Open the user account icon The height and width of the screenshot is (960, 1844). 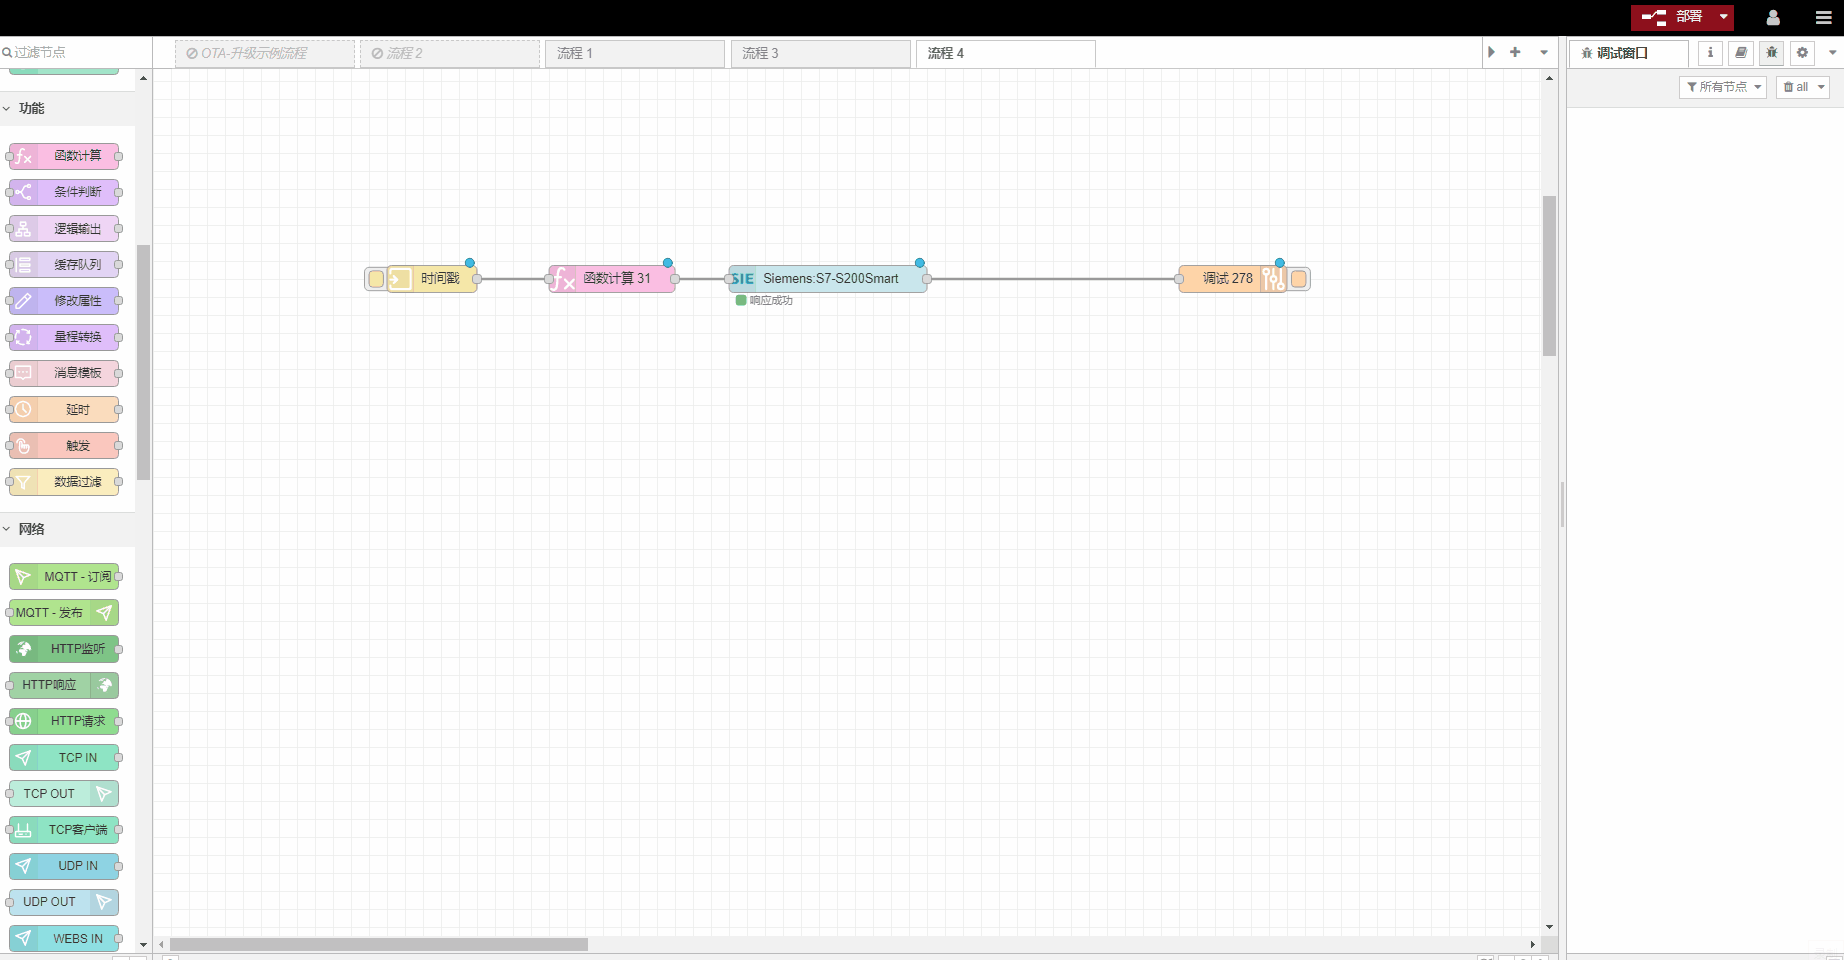click(x=1773, y=17)
